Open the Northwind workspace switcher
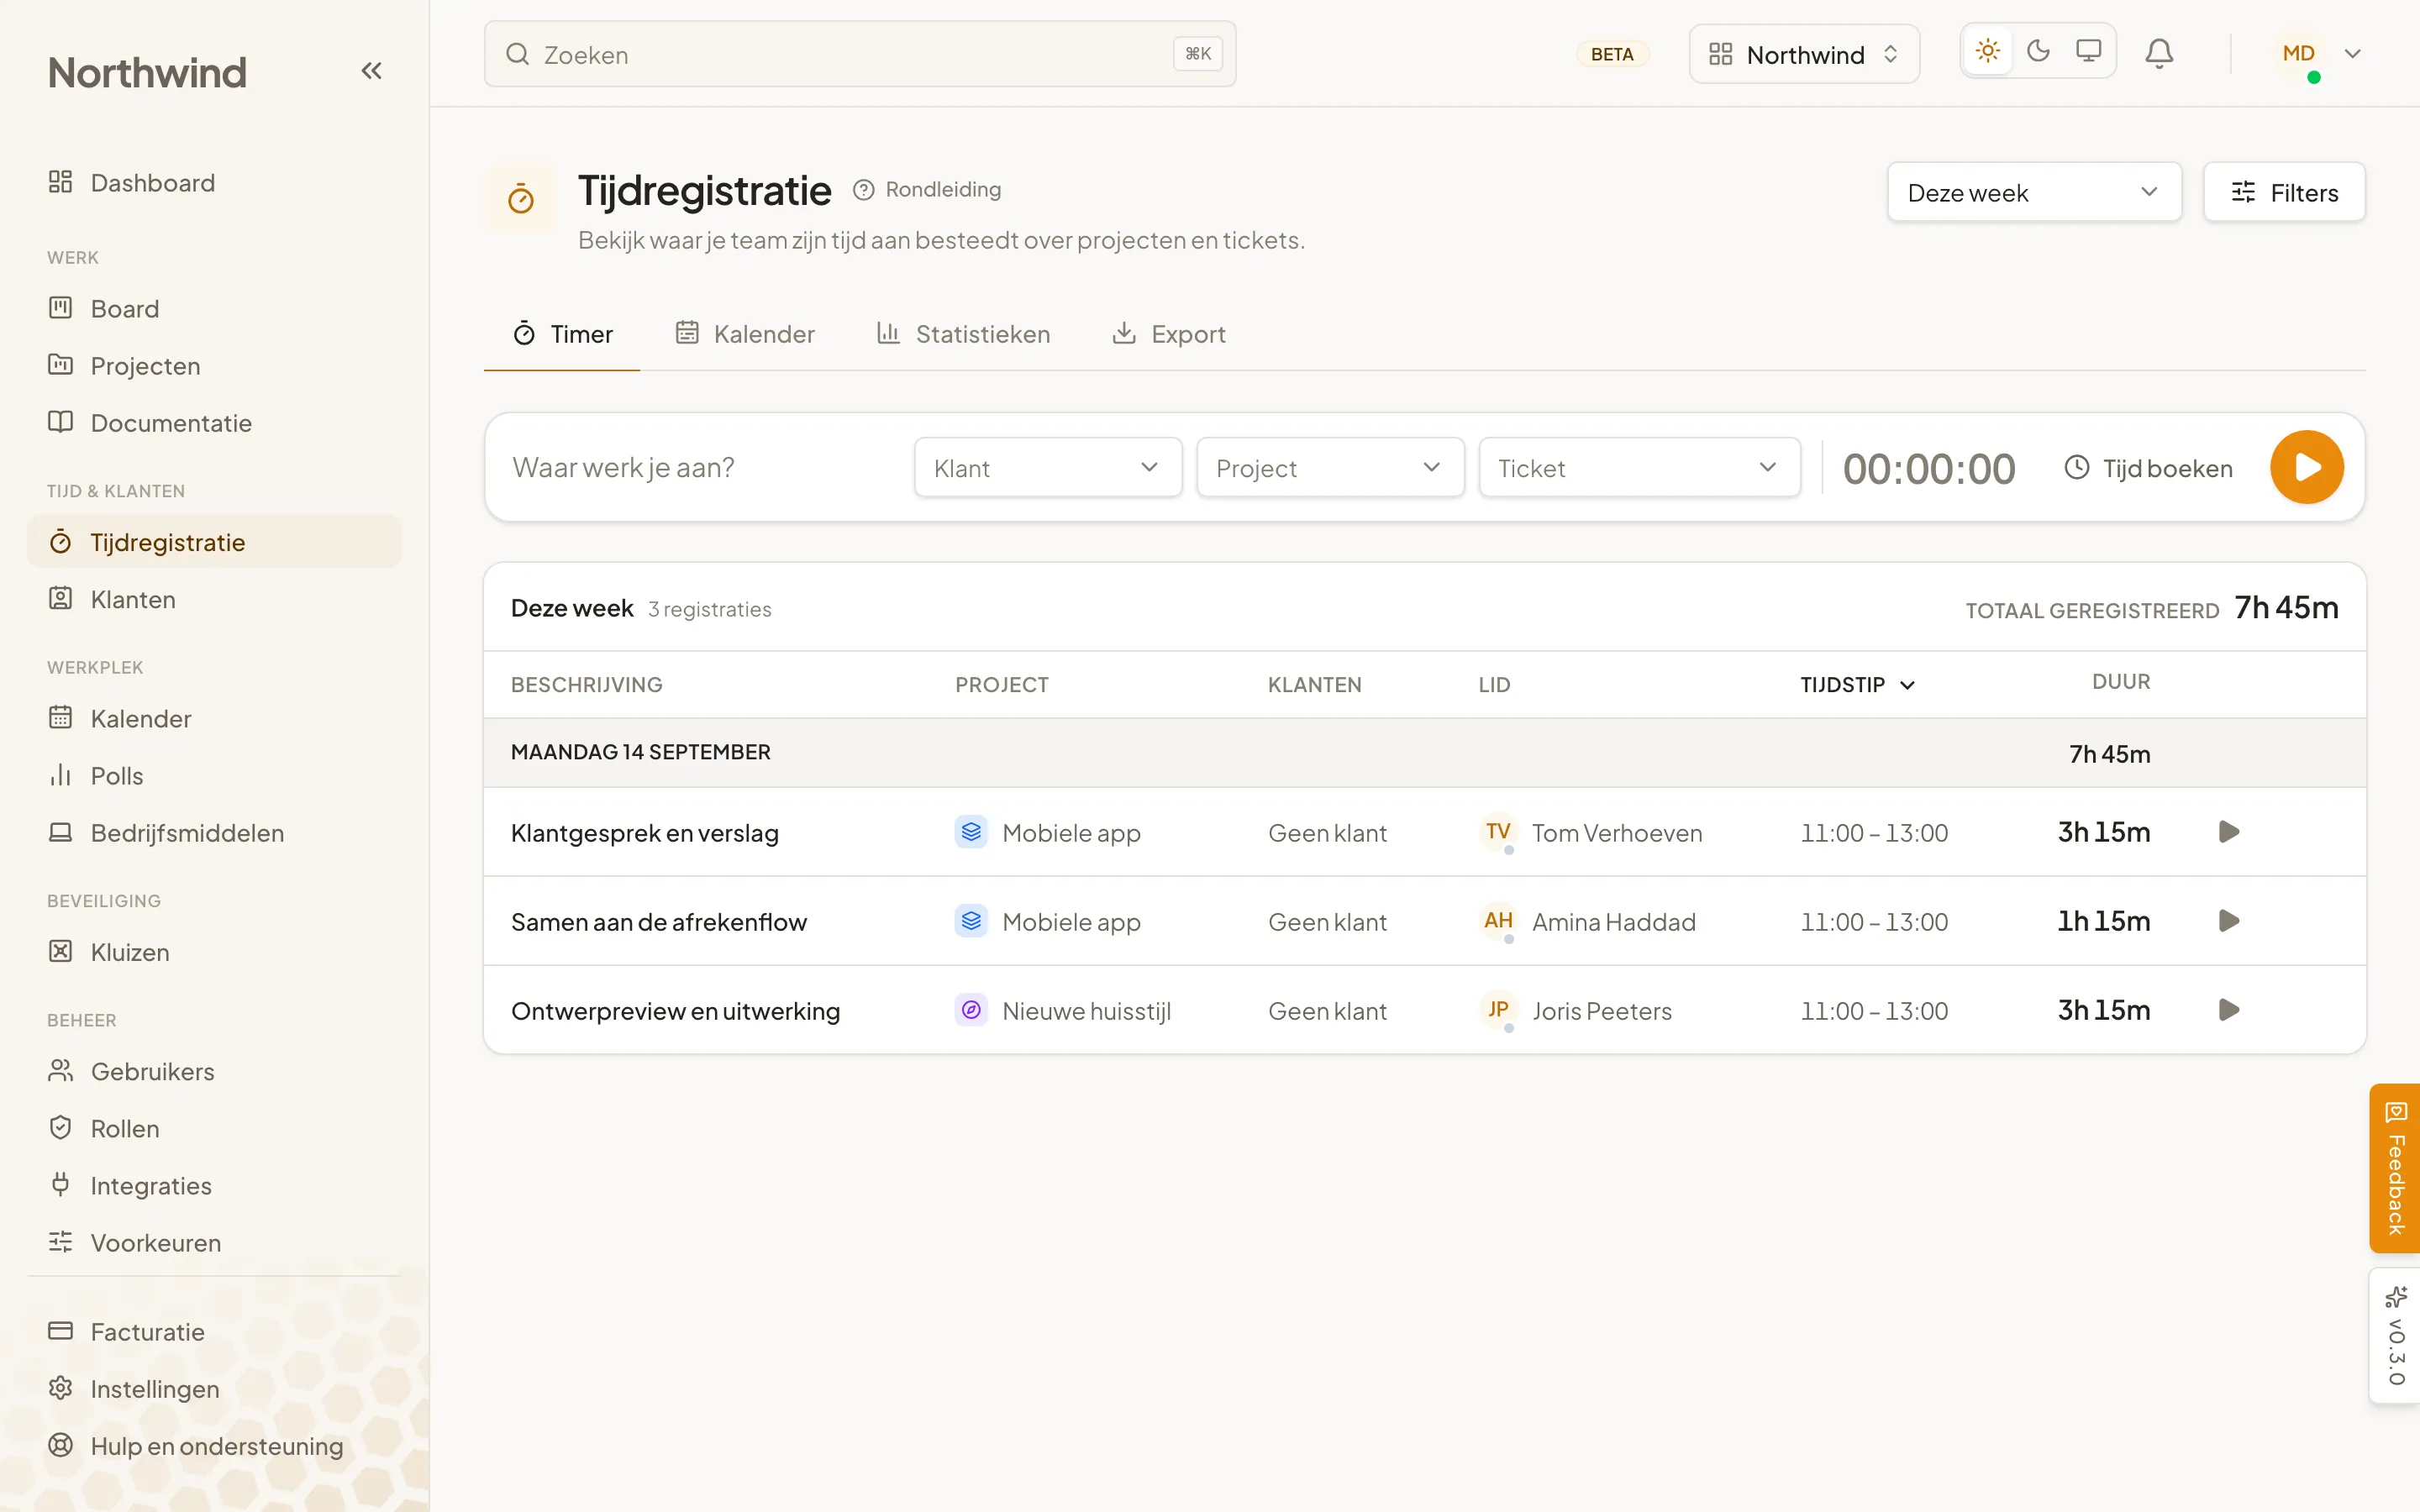The width and height of the screenshot is (2420, 1512). (1804, 54)
